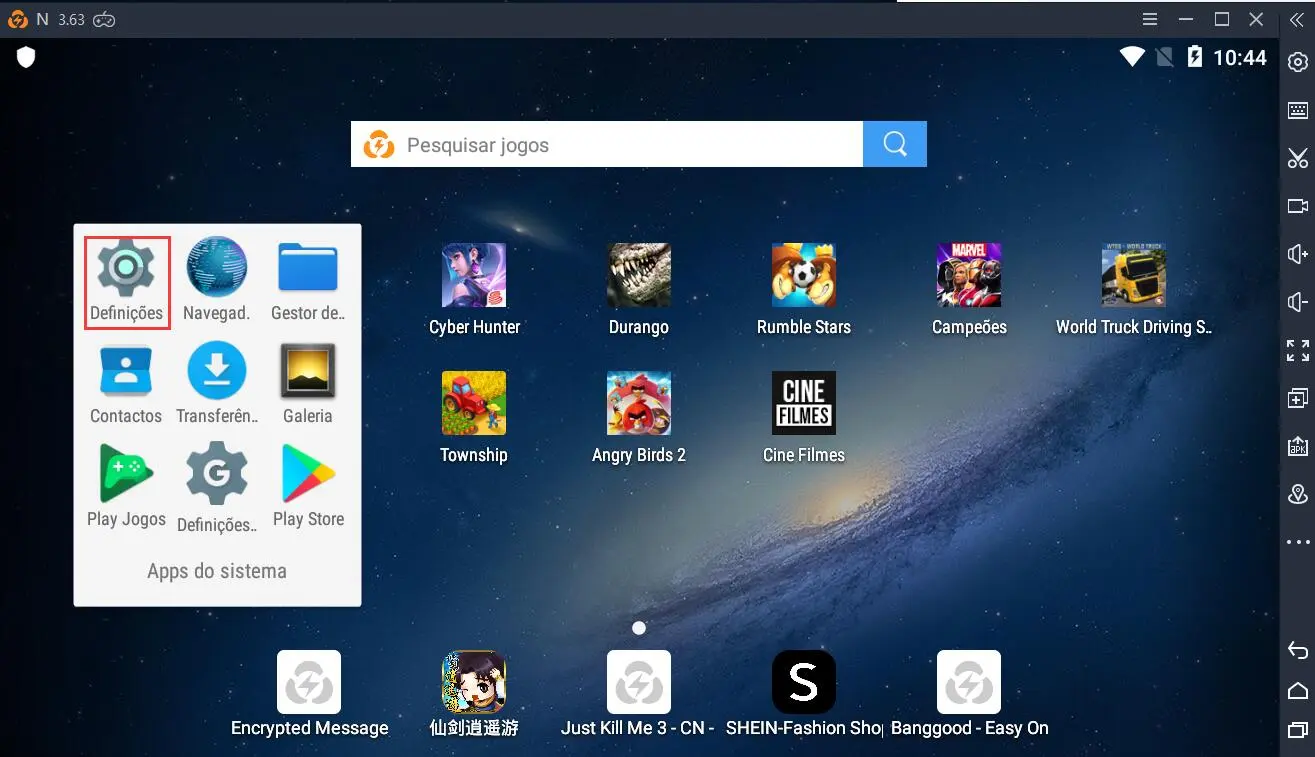Tap the no-SIM status icon
This screenshot has width=1315, height=757.
click(1164, 57)
